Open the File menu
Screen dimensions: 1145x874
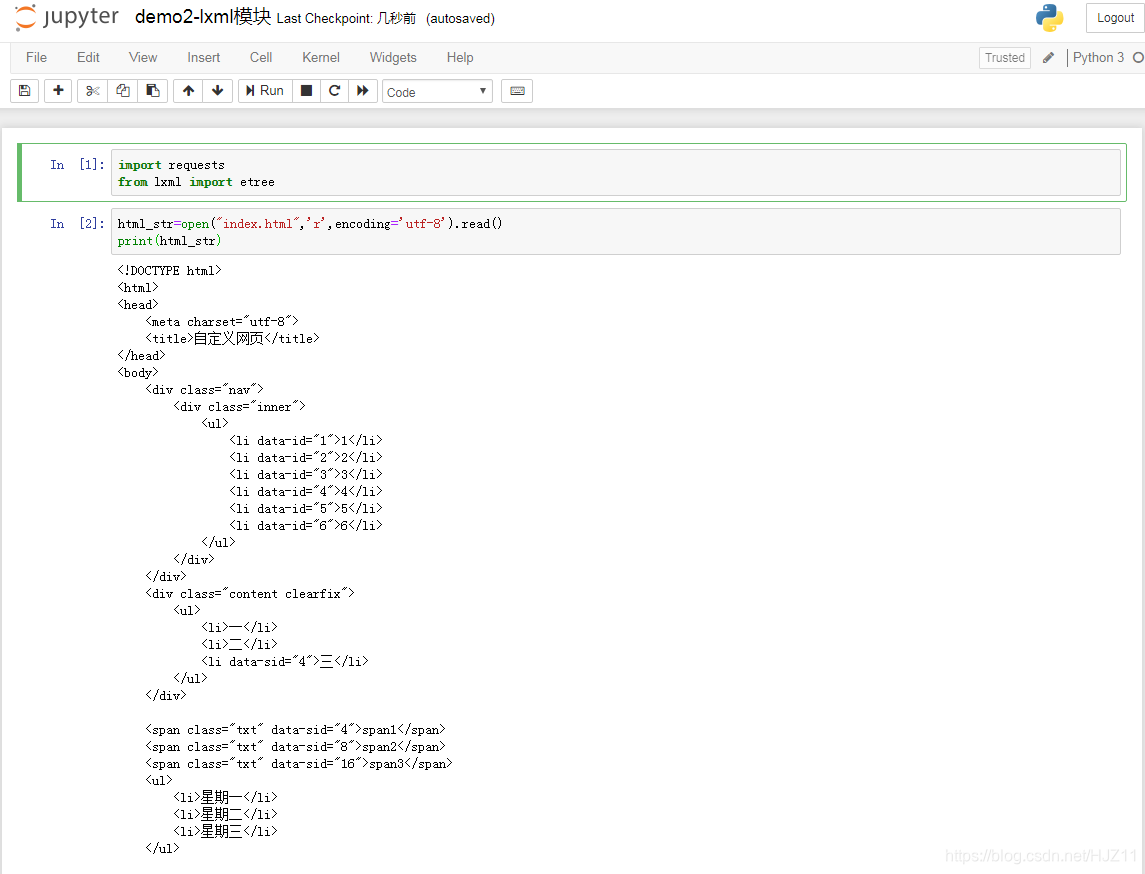coord(37,58)
